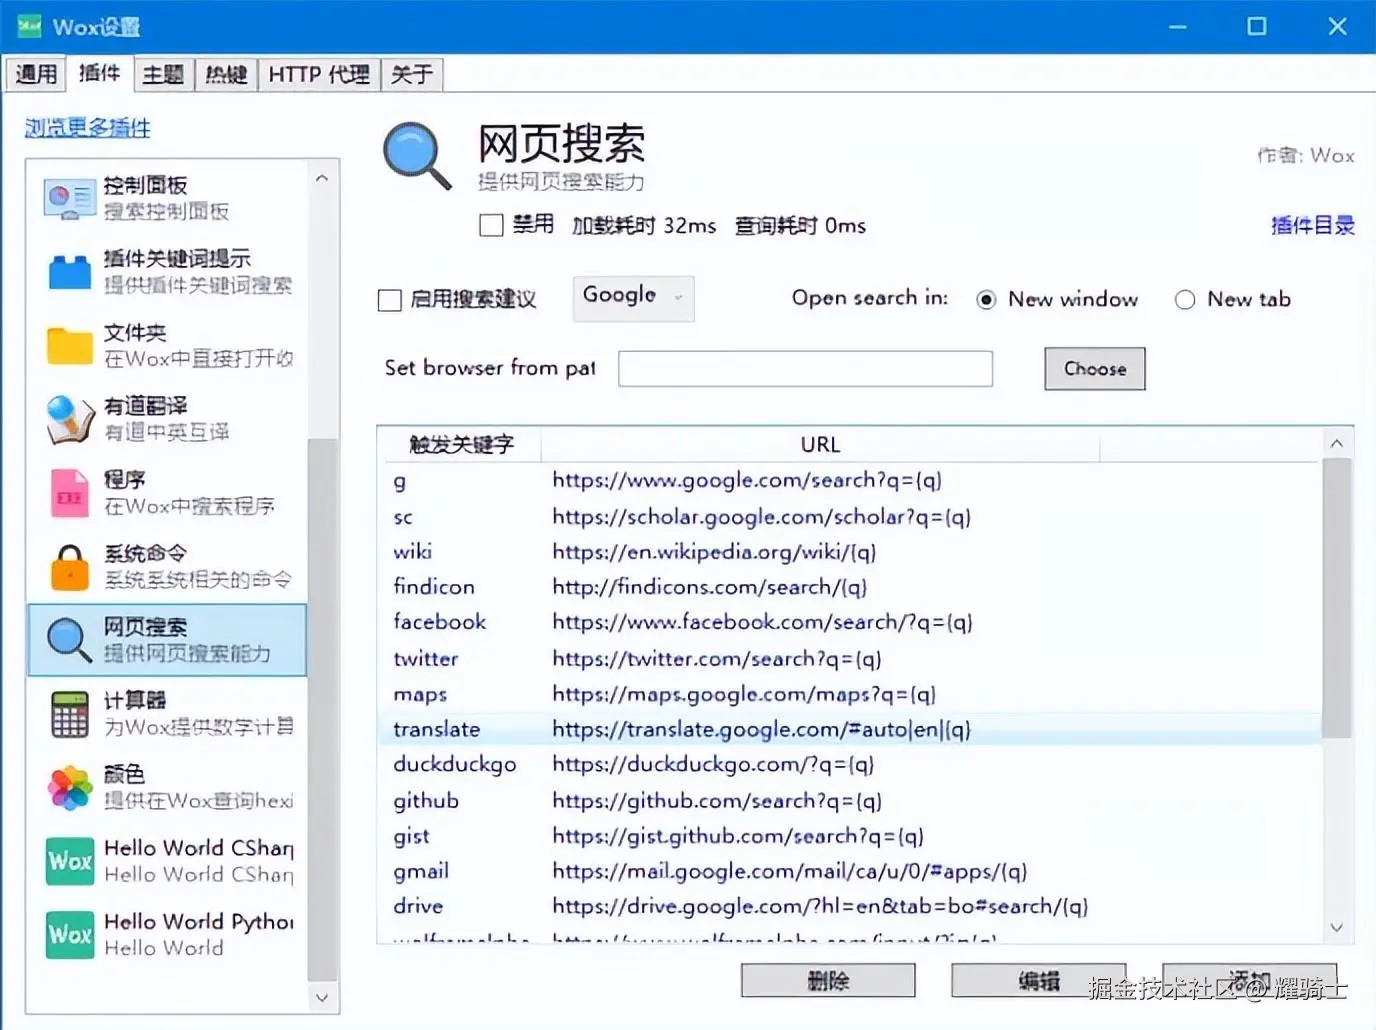Select the 有道翻译 plugin title
Screen dimensions: 1376x1030
146,406
